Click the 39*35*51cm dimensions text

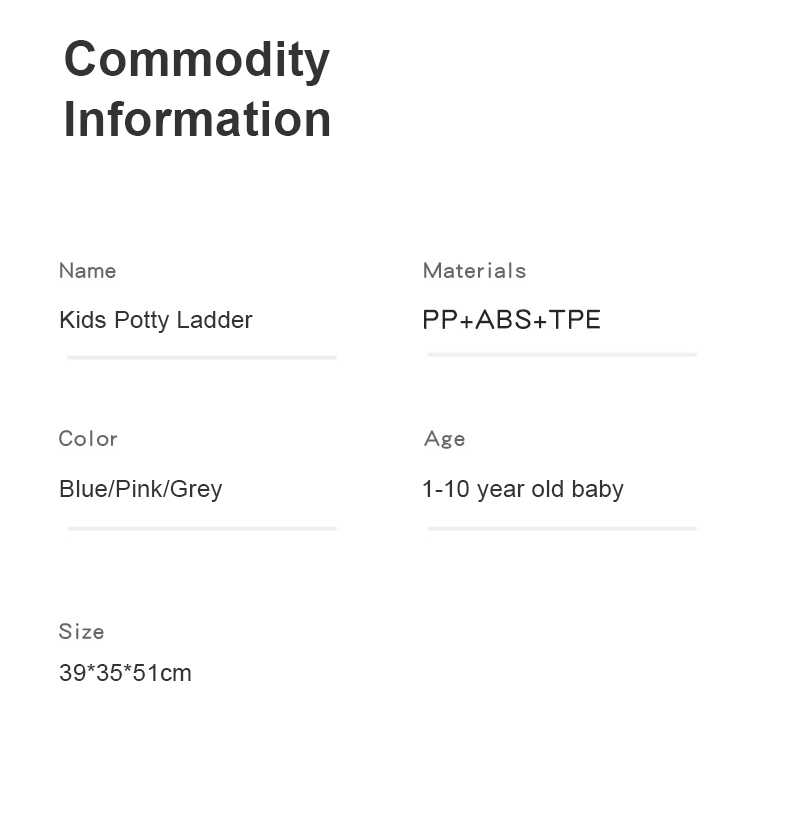(x=125, y=673)
